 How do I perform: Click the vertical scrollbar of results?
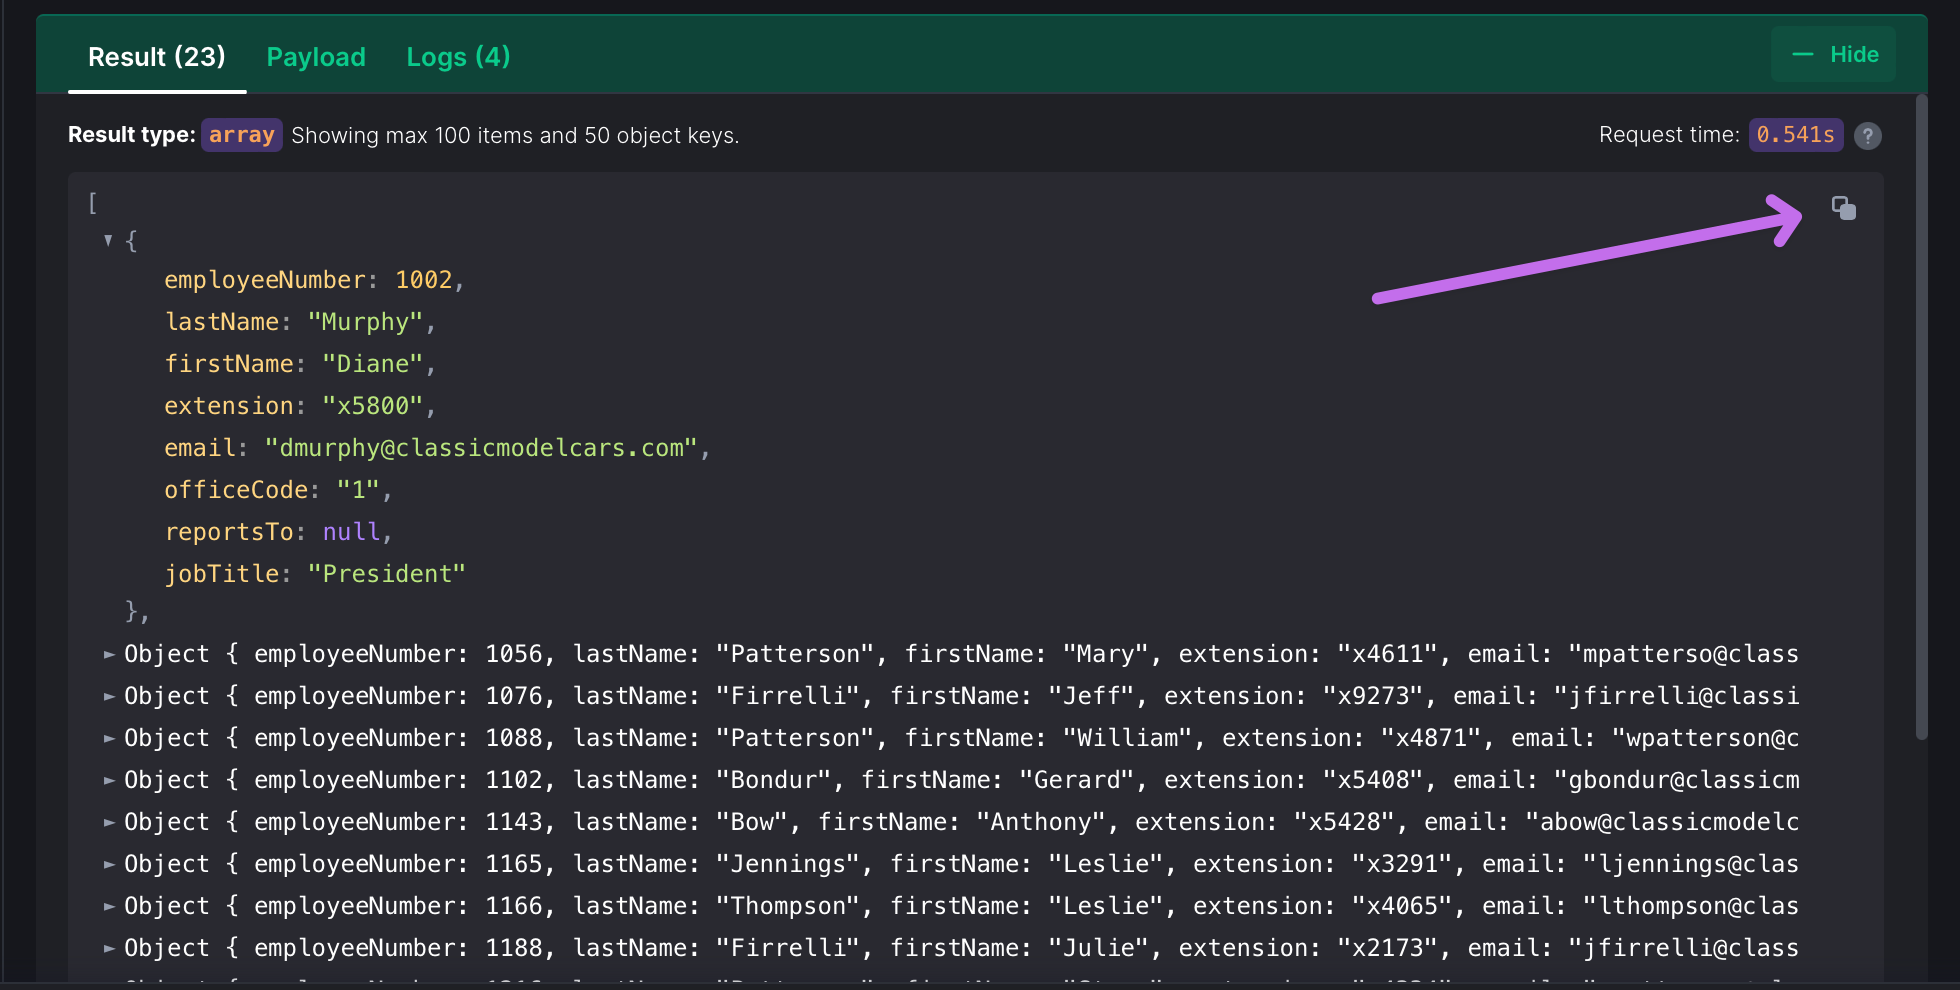click(x=1921, y=417)
